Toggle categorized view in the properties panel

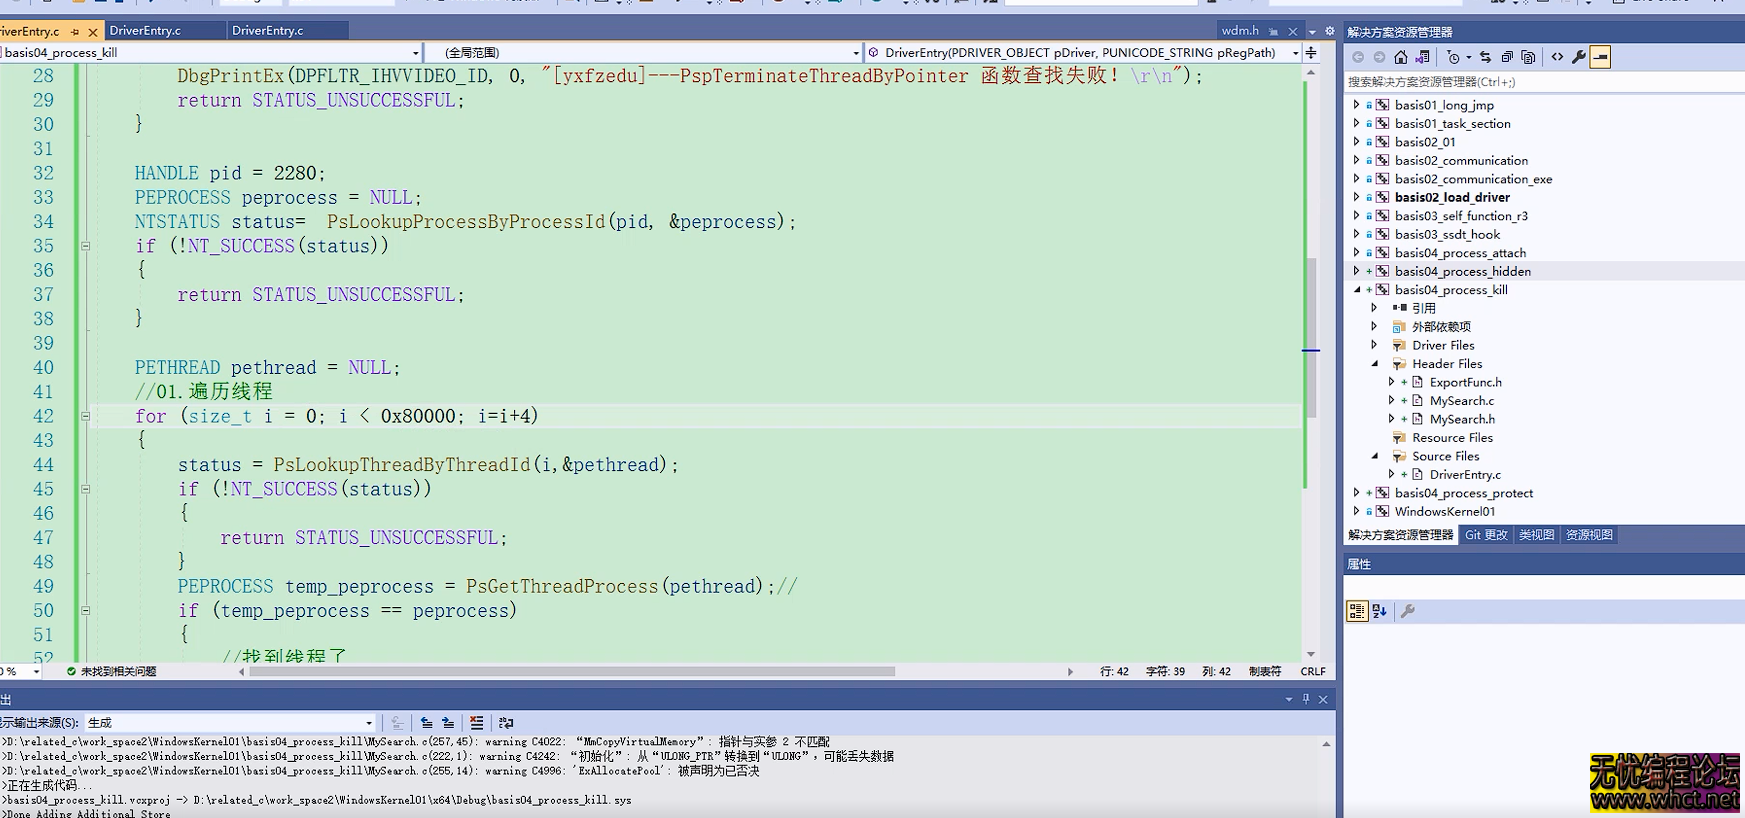(1356, 611)
